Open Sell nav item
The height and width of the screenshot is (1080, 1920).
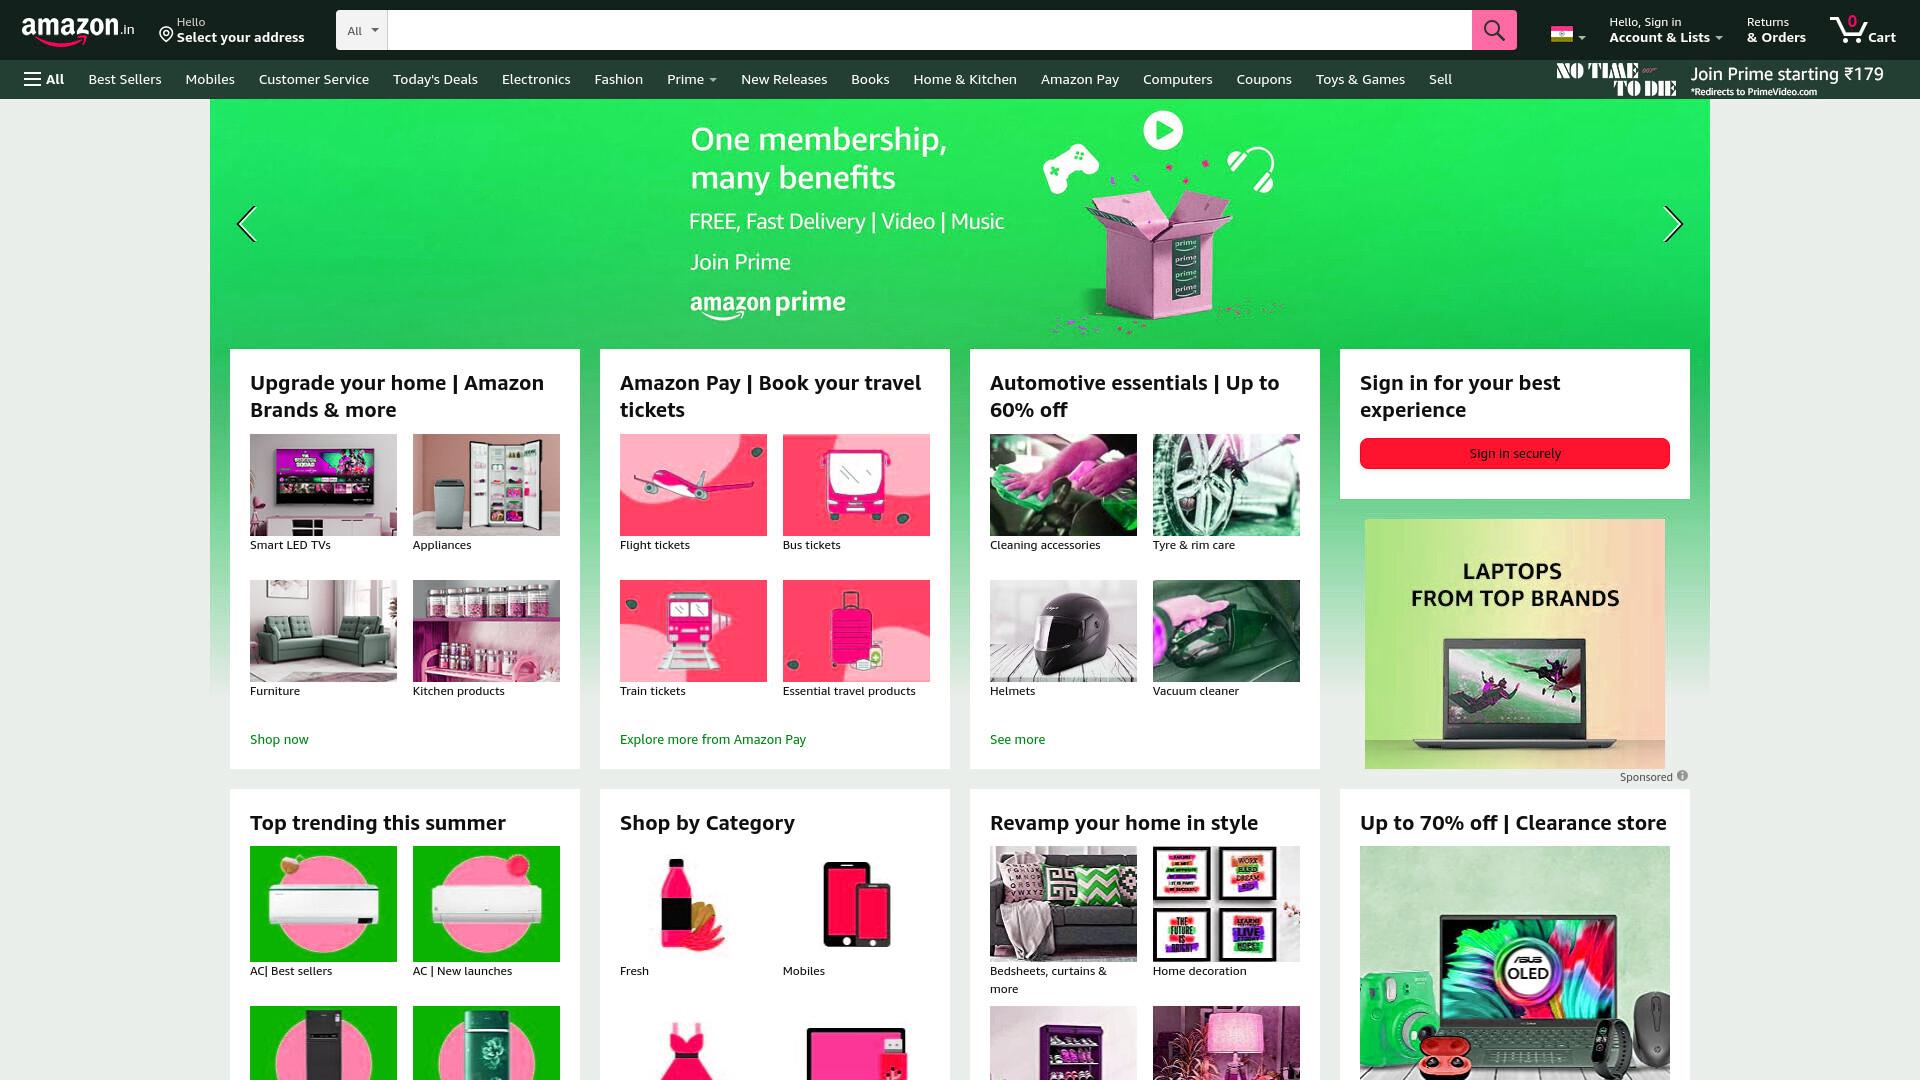1440,79
